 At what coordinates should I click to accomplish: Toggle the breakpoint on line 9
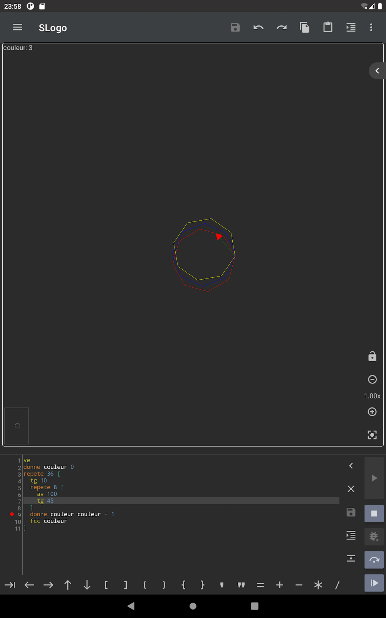[12, 514]
